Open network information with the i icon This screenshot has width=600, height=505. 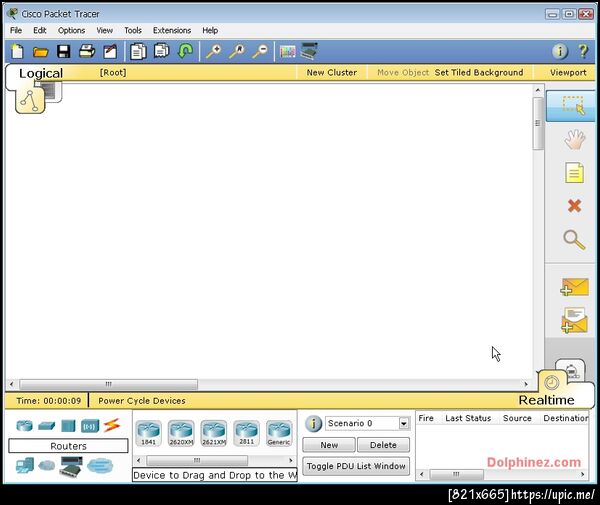click(x=560, y=51)
